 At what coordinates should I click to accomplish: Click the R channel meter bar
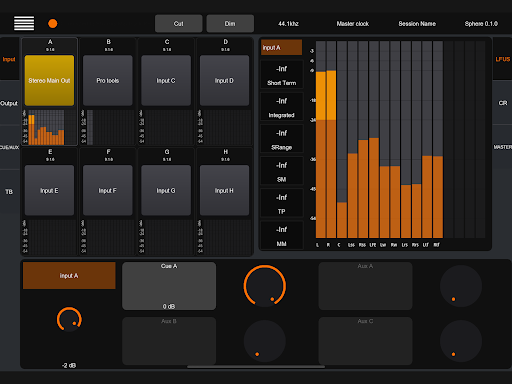pos(331,140)
